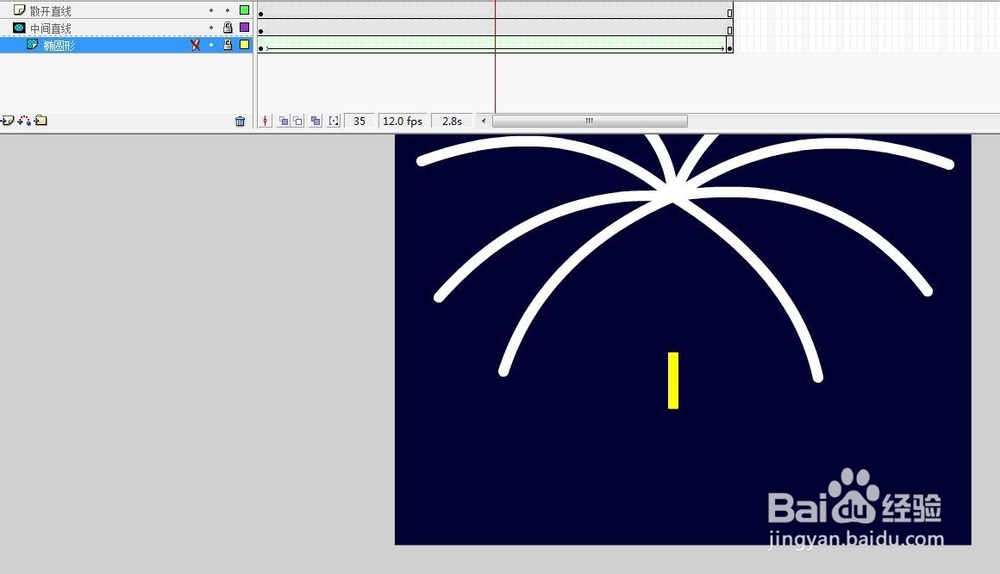Unlock the 椭圆形 layer padlock
The height and width of the screenshot is (574, 1000).
[228, 45]
